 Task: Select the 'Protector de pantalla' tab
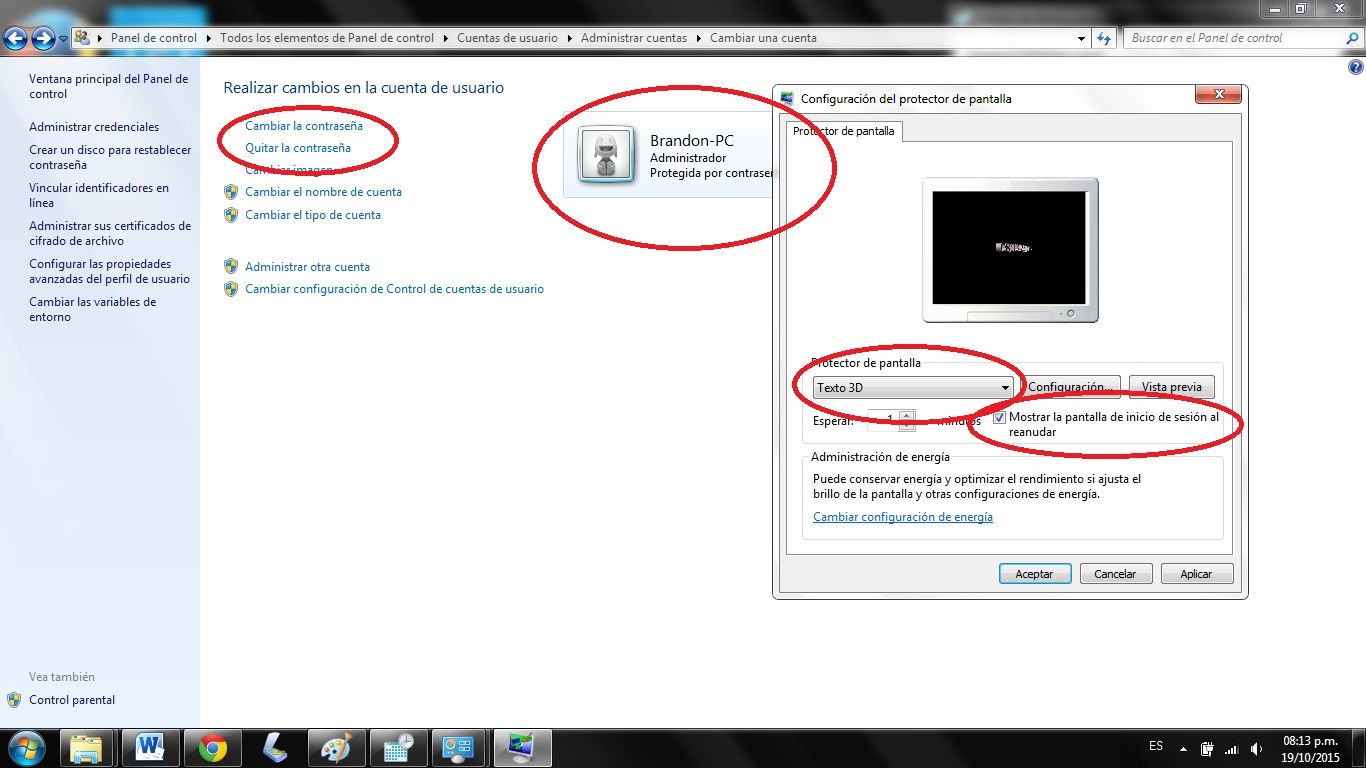tap(844, 131)
